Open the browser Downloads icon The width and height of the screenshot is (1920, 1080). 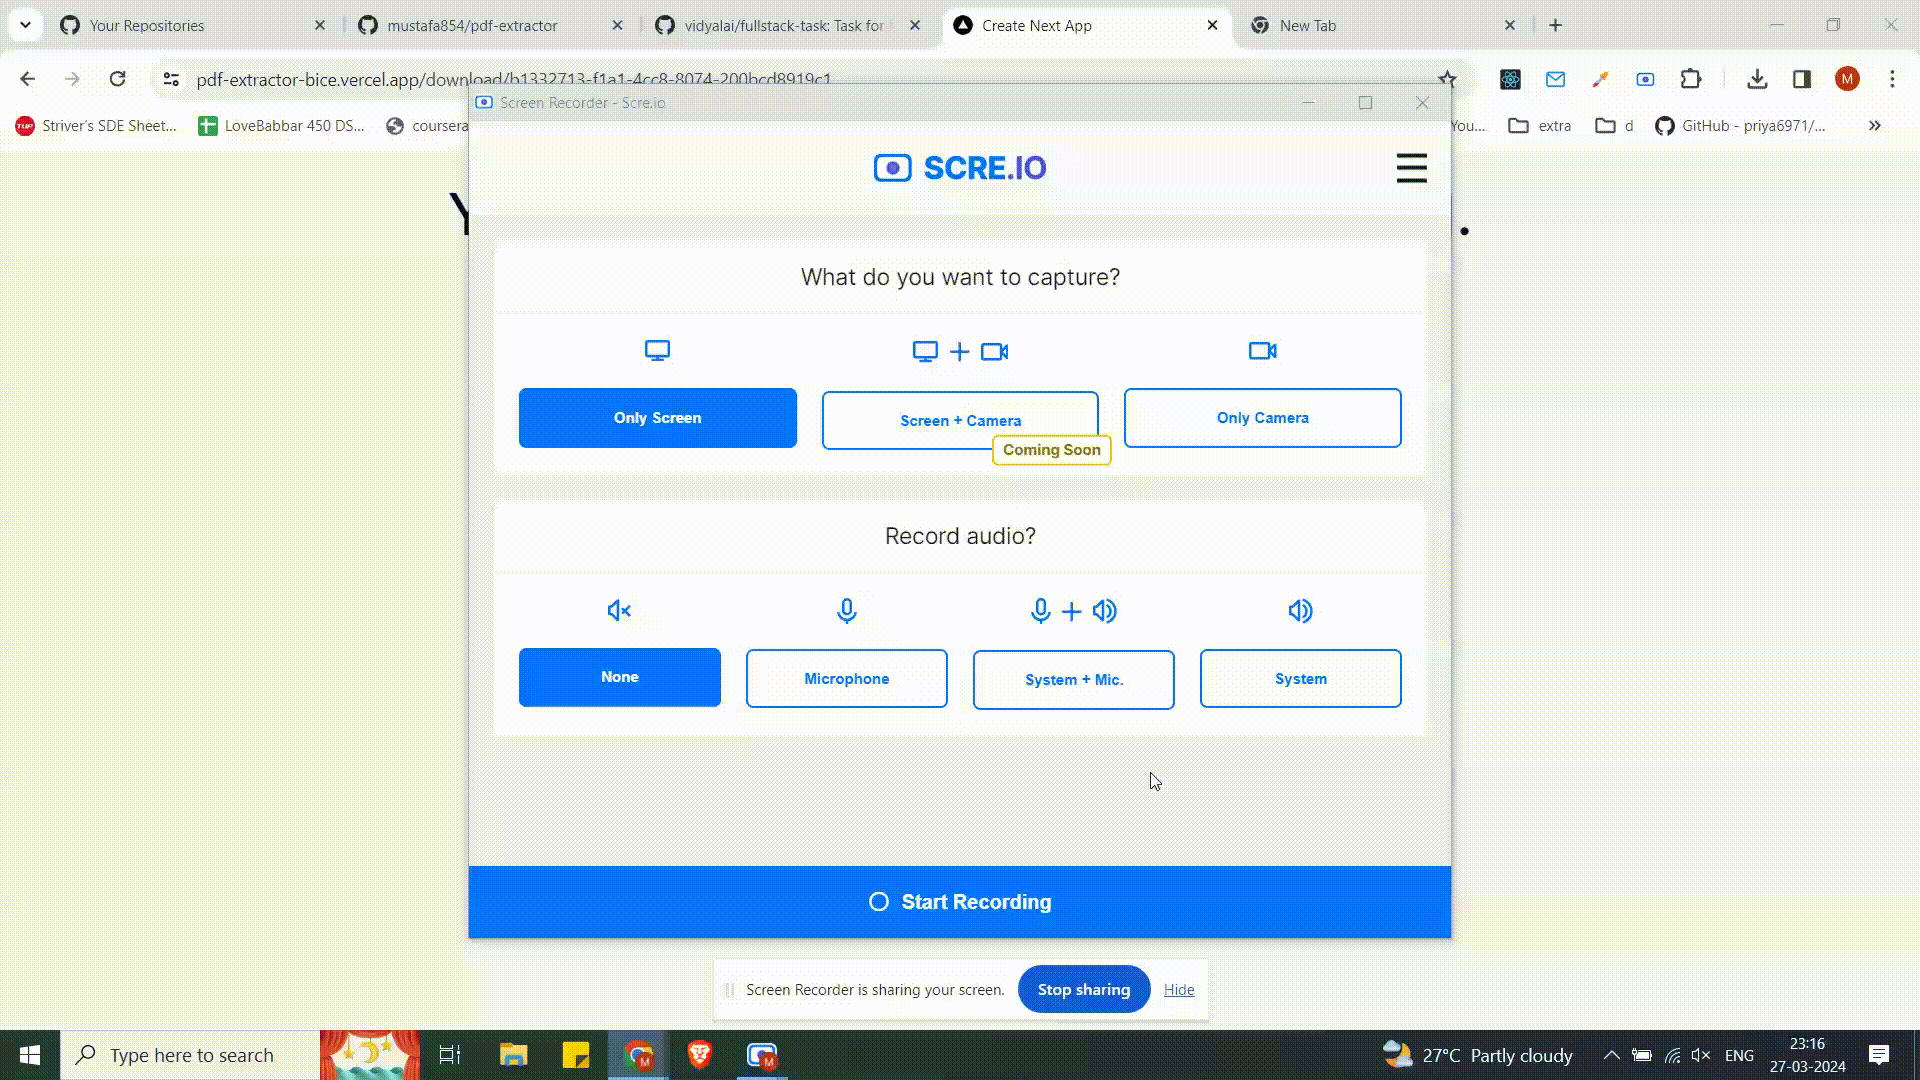coord(1756,79)
